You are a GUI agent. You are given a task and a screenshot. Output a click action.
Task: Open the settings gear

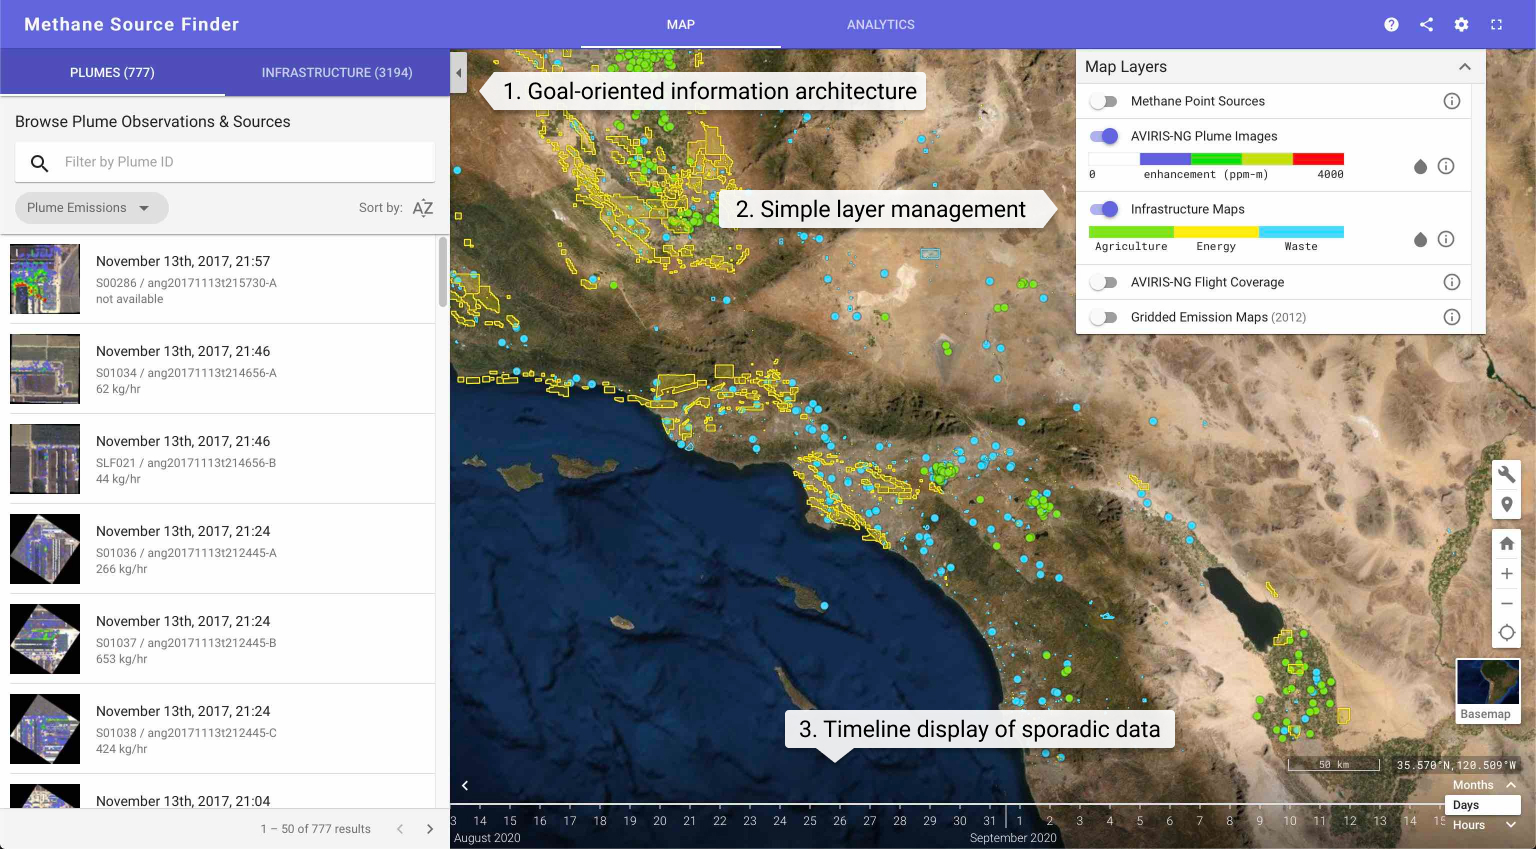(1461, 24)
